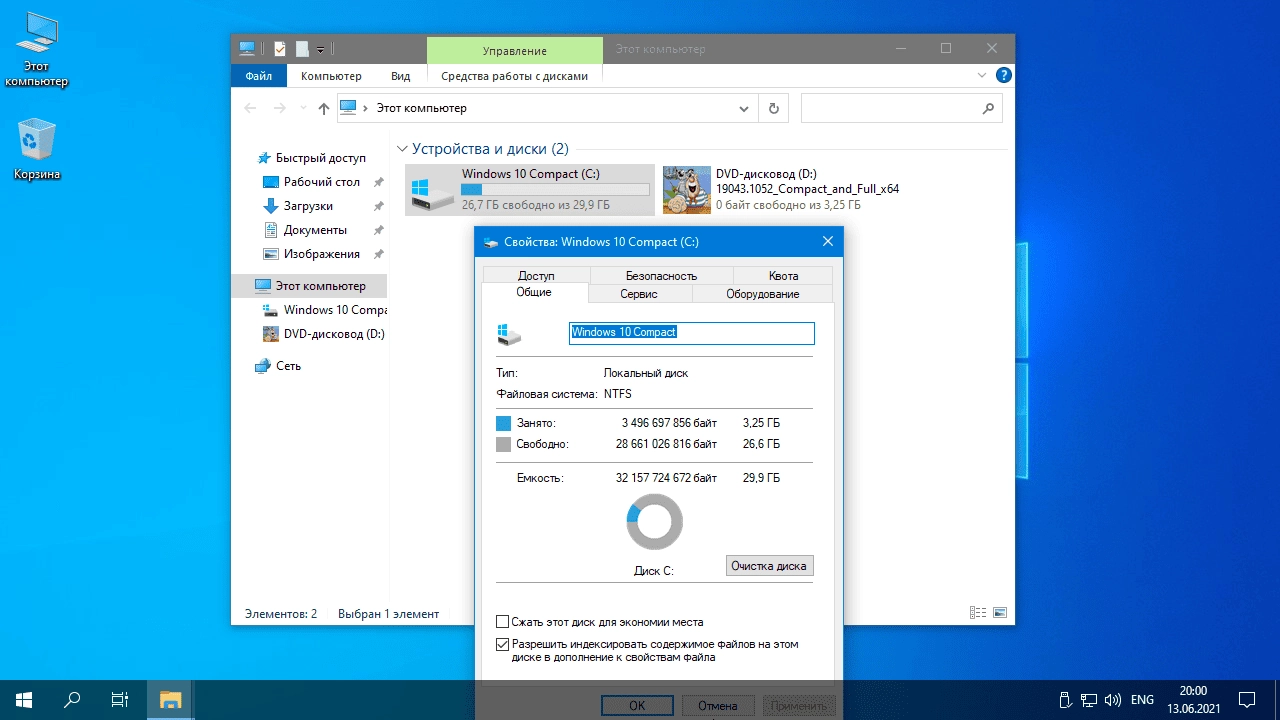1280x720 pixels.
Task: Close the Свойства dialog
Action: (827, 241)
